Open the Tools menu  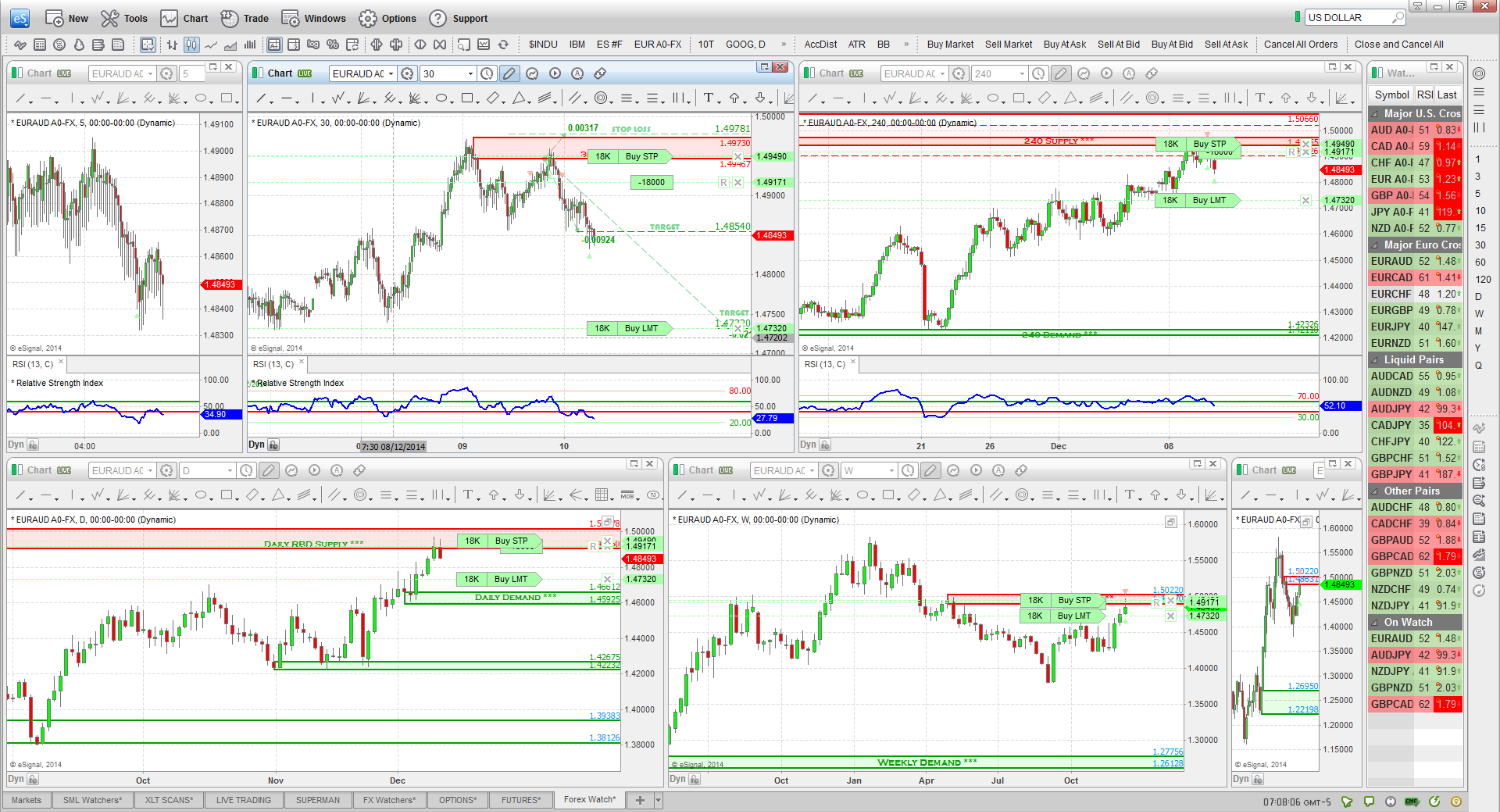pos(124,18)
